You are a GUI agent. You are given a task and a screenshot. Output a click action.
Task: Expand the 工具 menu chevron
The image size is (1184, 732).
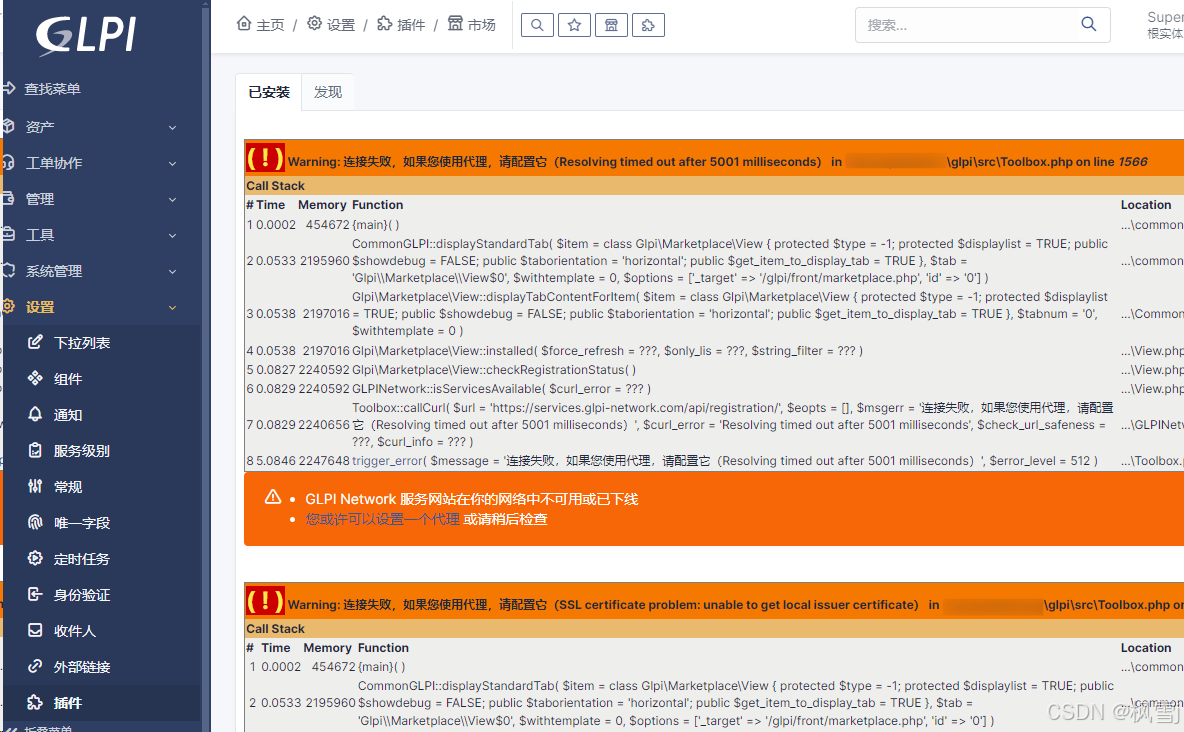tap(172, 236)
